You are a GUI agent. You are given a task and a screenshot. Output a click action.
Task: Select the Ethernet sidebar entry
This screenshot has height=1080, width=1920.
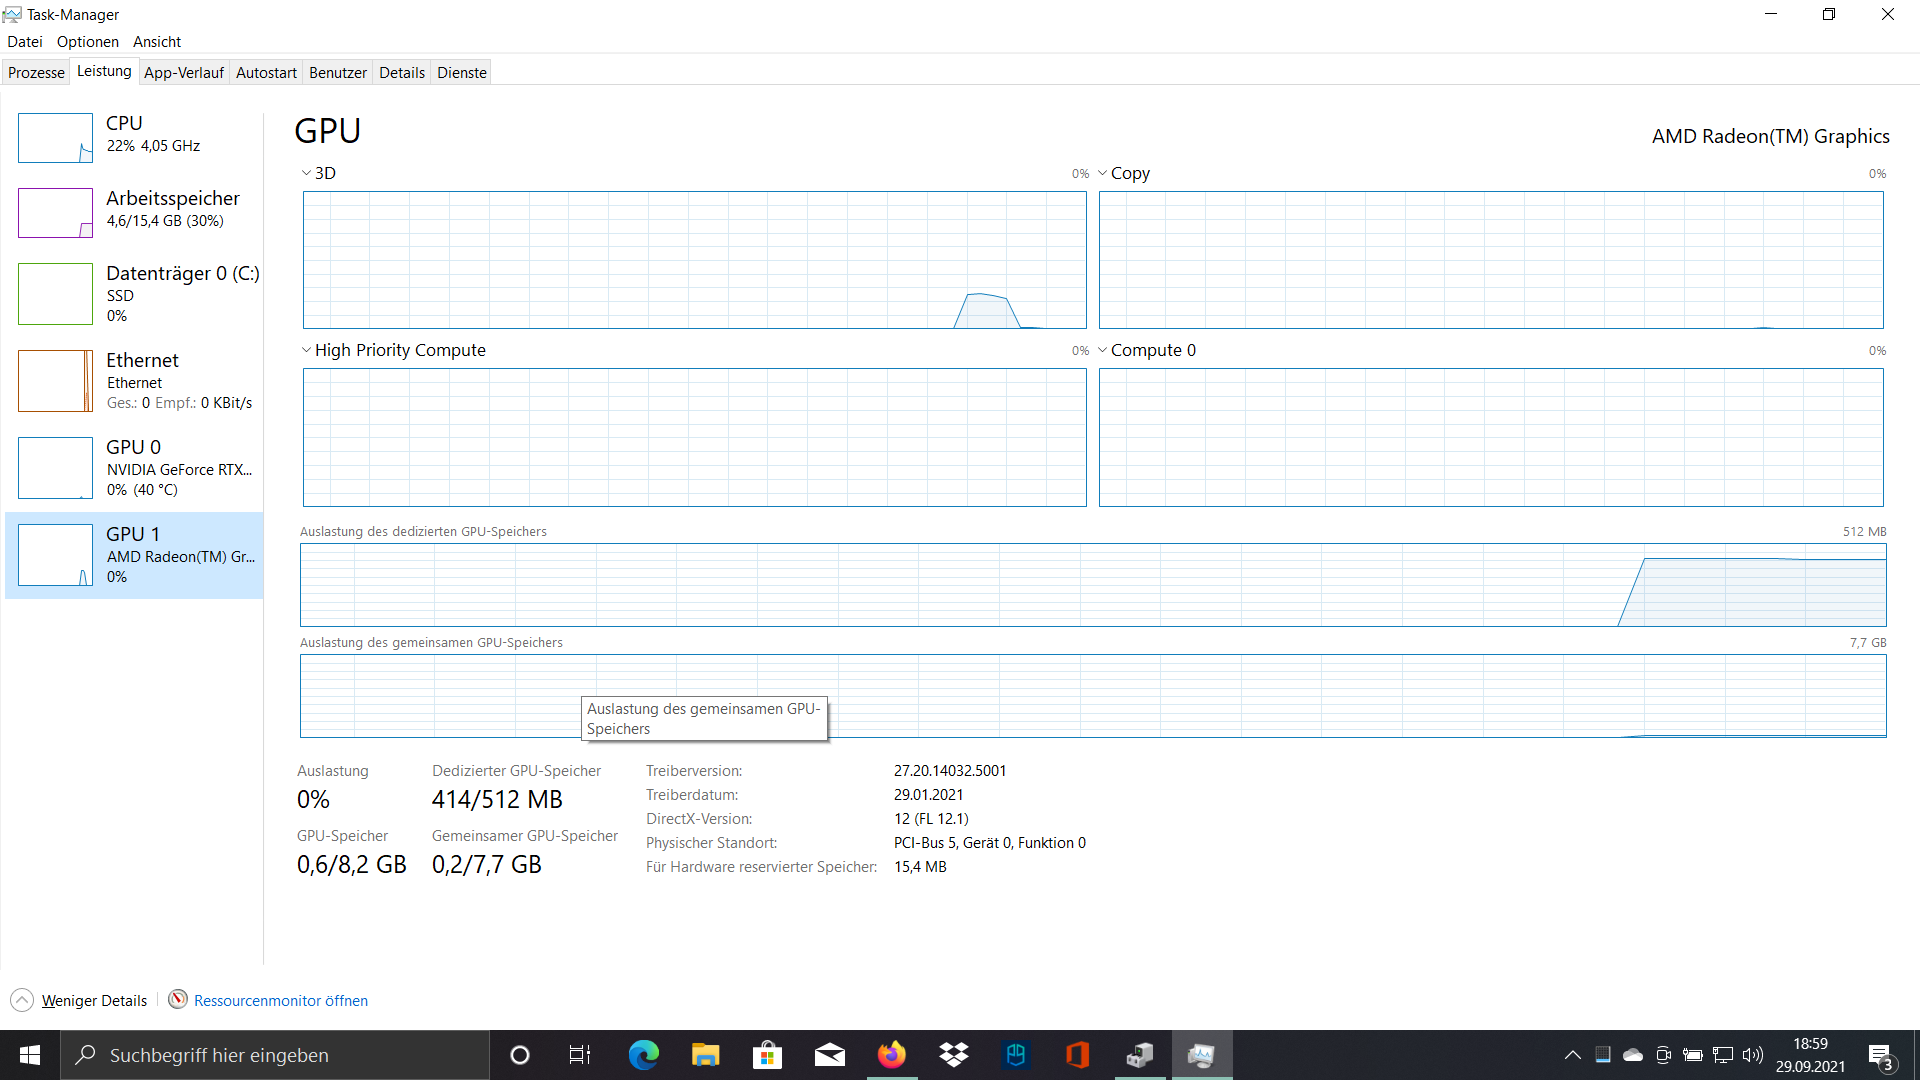[134, 381]
